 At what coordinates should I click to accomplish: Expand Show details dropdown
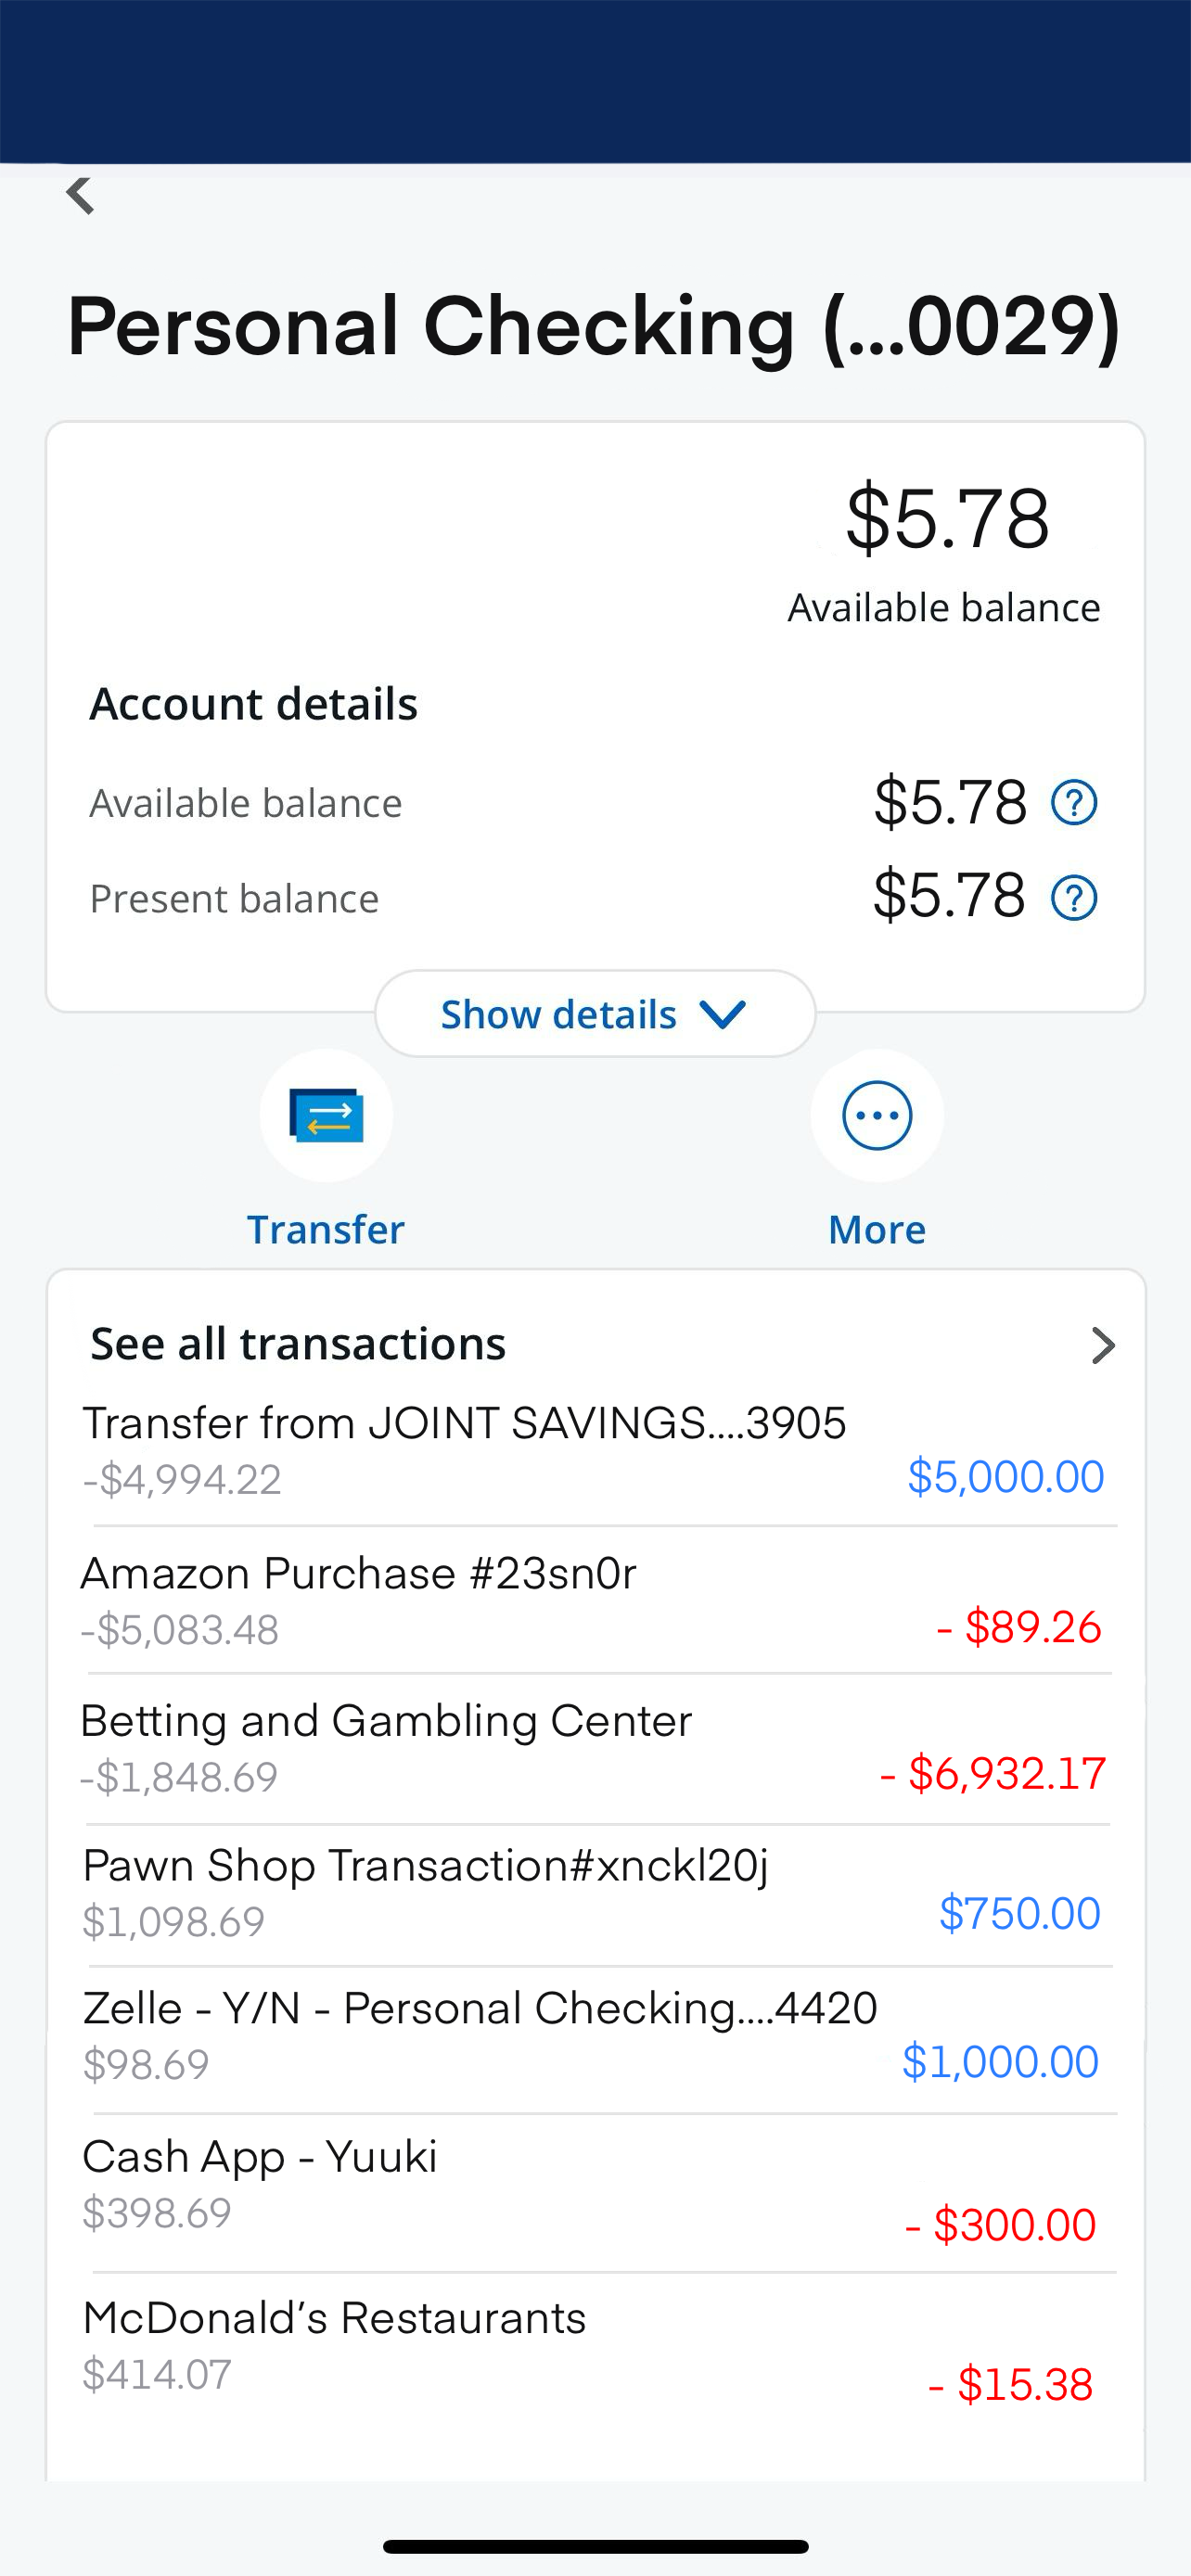(x=595, y=1014)
